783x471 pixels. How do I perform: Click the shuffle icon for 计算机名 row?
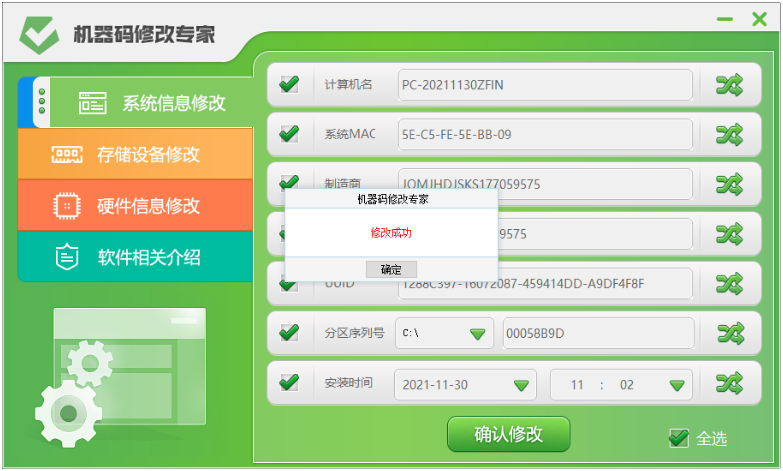[729, 85]
